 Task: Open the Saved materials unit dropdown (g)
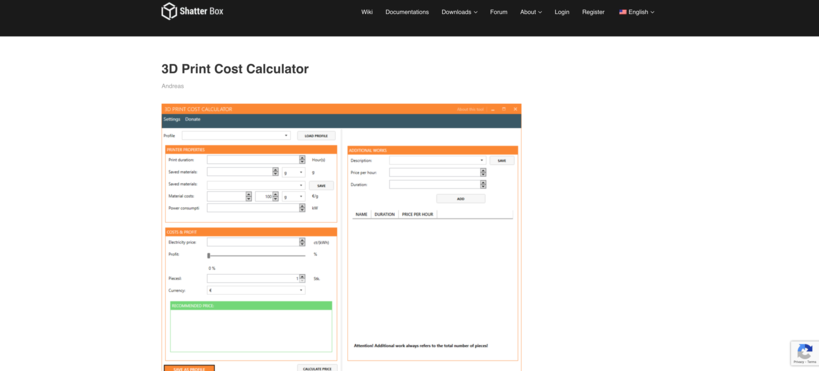click(294, 172)
